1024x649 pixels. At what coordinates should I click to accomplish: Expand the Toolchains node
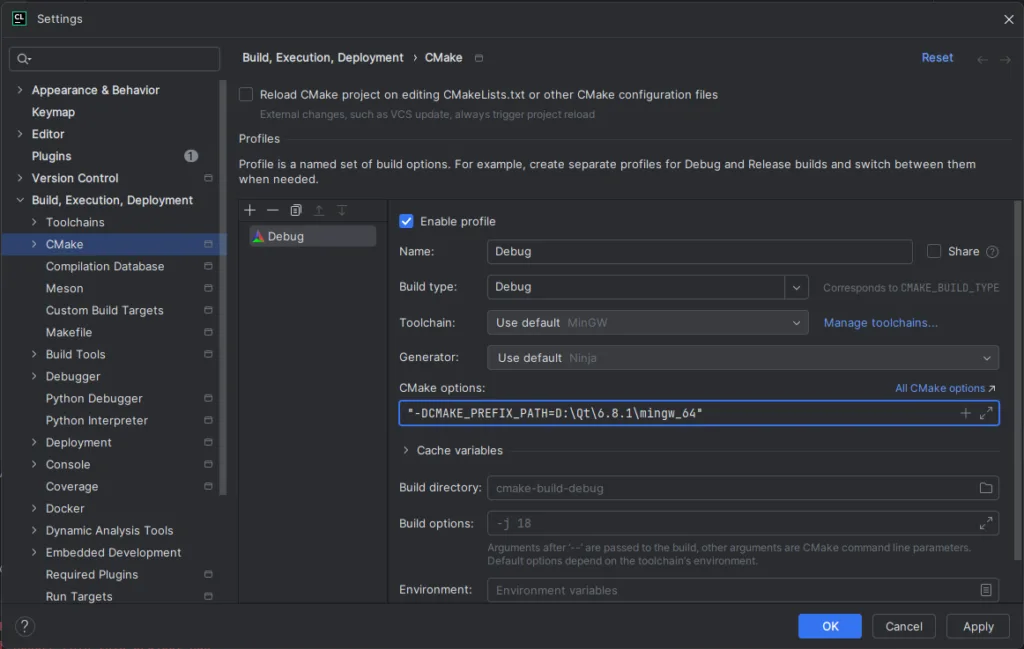coord(34,222)
